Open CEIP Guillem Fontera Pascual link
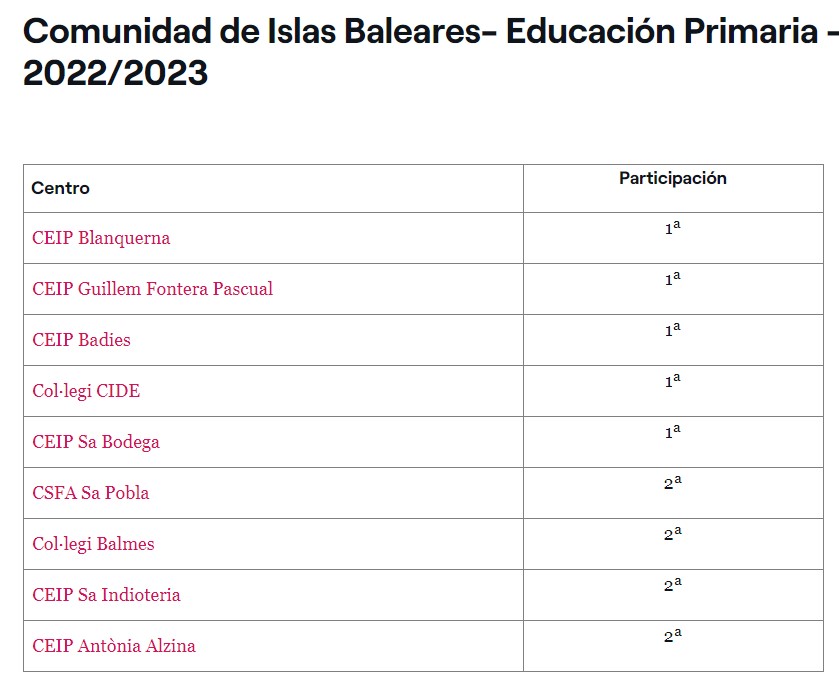Image resolution: width=839 pixels, height=689 pixels. (152, 289)
